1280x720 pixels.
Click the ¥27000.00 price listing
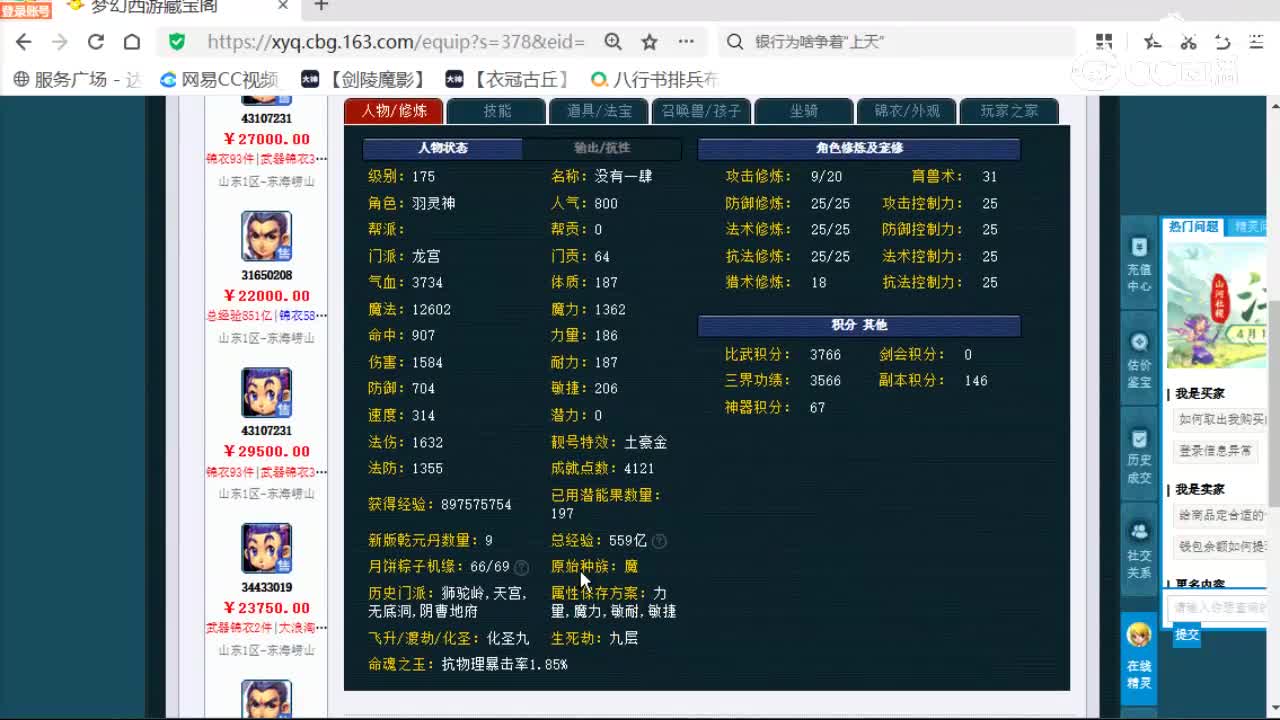click(x=266, y=139)
